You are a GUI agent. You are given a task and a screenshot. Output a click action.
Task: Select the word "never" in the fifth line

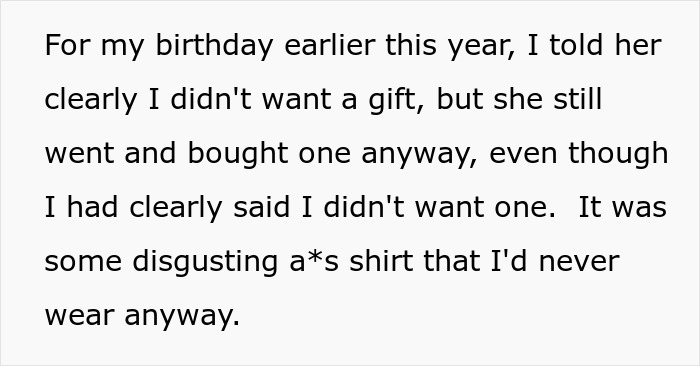(579, 263)
